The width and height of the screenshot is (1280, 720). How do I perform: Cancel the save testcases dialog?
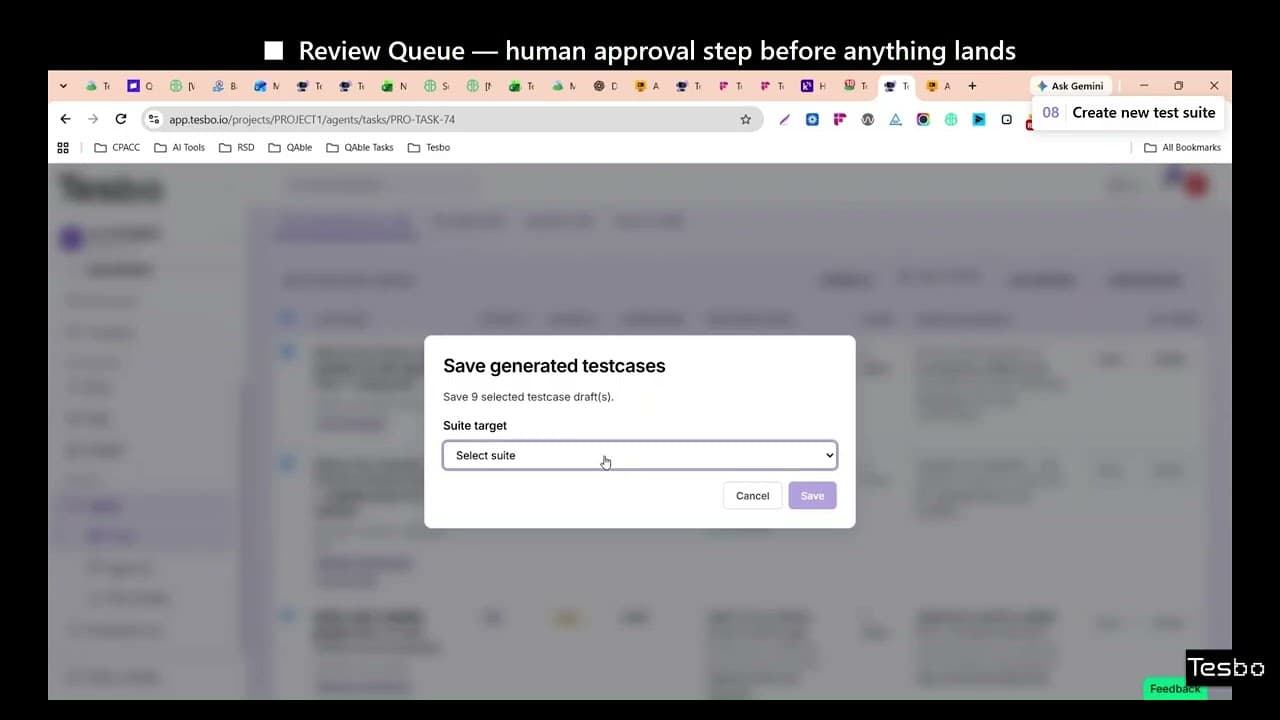[752, 496]
